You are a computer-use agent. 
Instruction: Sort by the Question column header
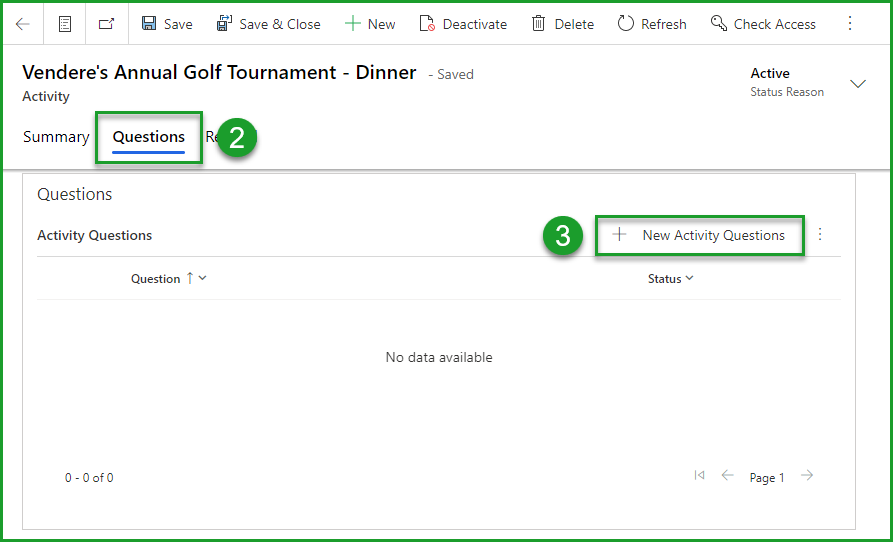tap(156, 279)
